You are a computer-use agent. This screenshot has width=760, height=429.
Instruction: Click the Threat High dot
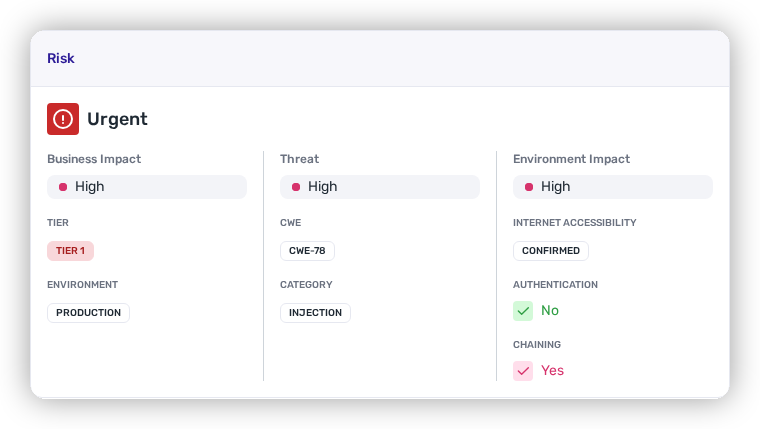pos(296,187)
